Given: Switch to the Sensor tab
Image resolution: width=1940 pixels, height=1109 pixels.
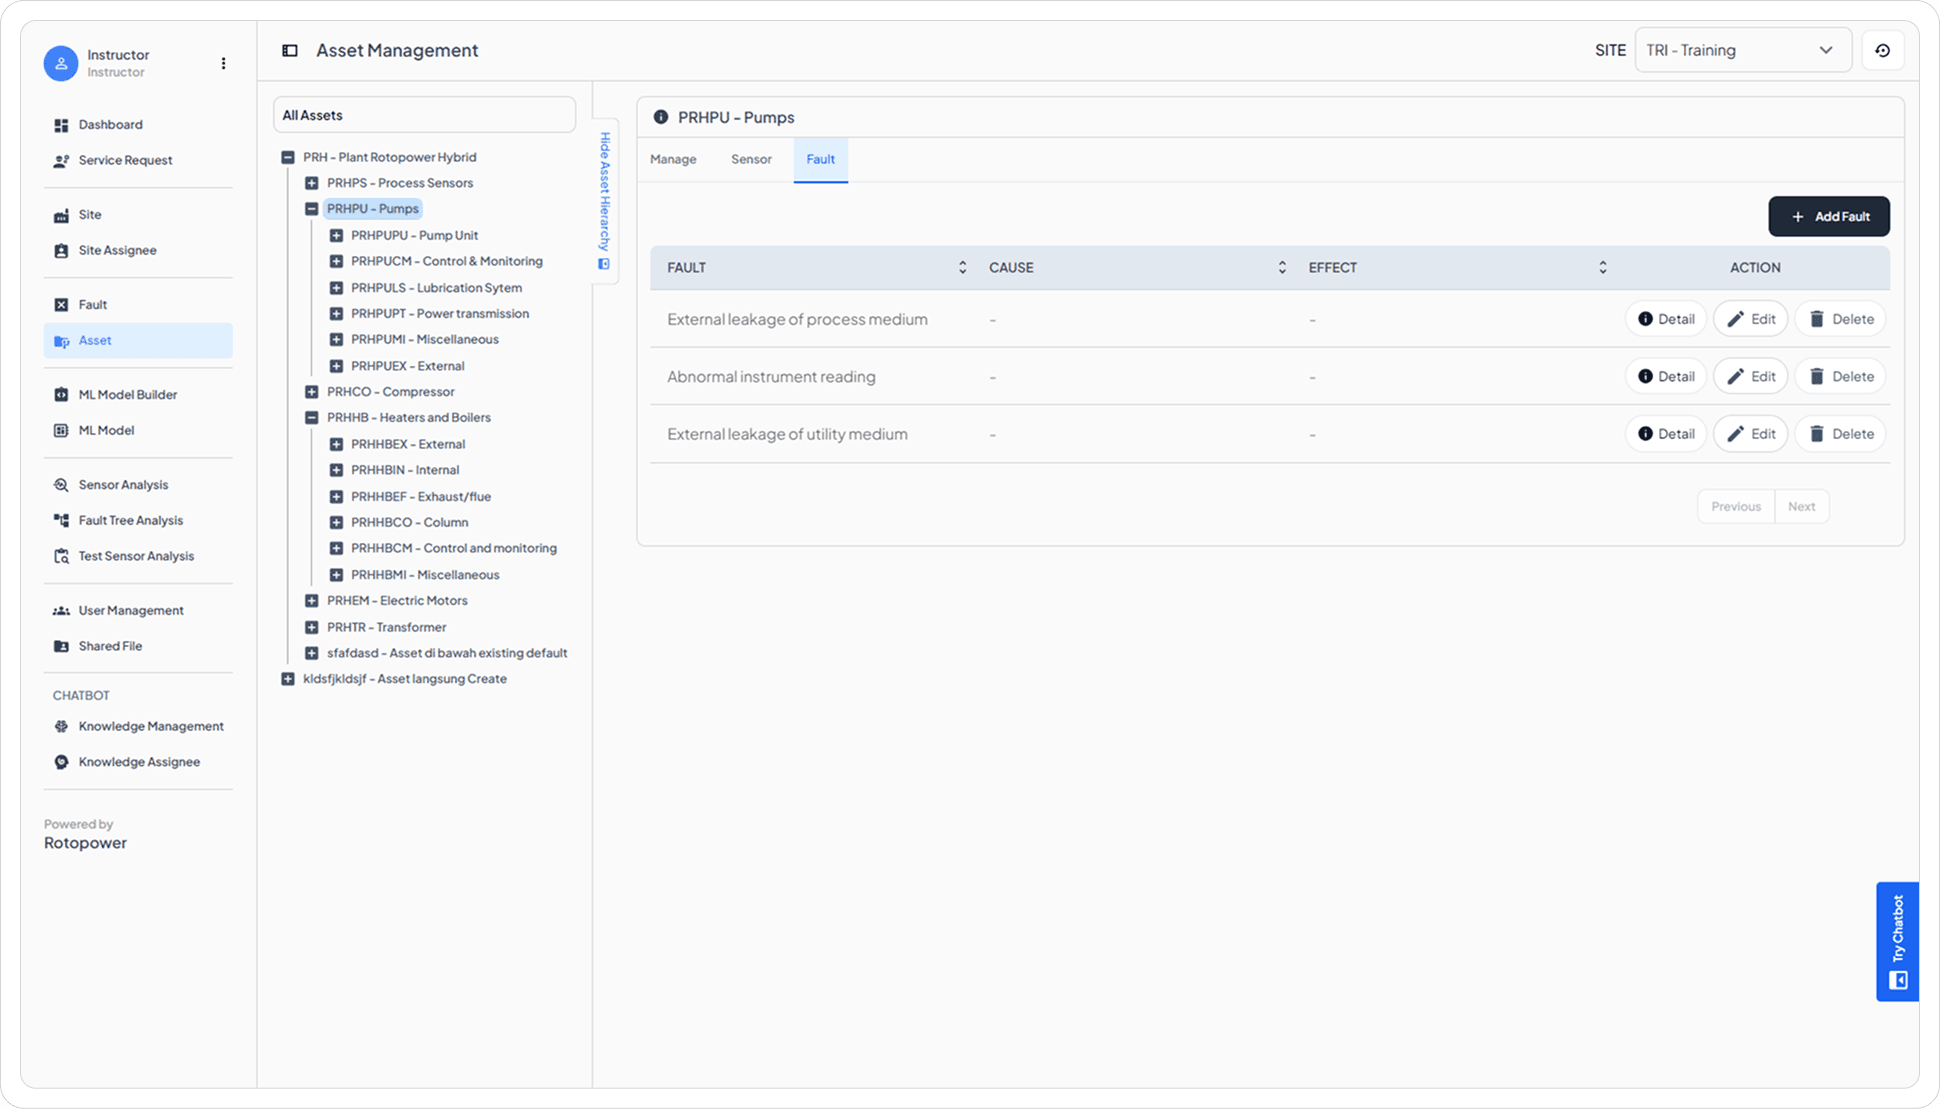Looking at the screenshot, I should (x=751, y=159).
